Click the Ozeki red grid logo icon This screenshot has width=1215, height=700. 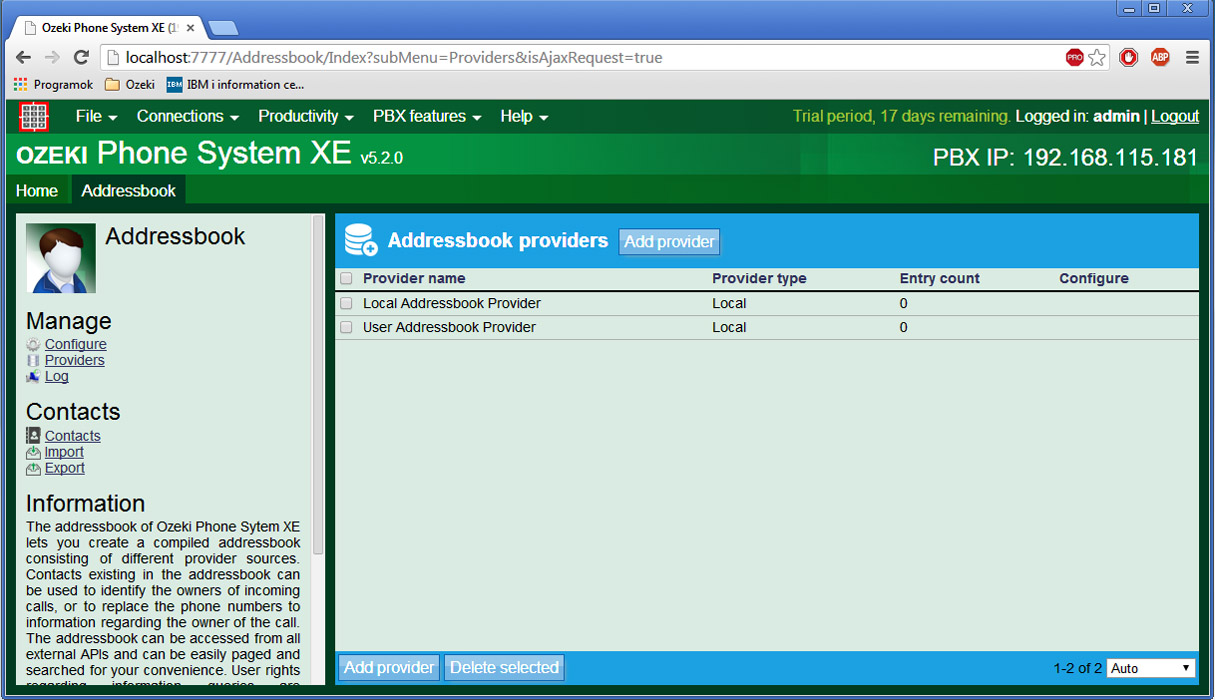(34, 116)
